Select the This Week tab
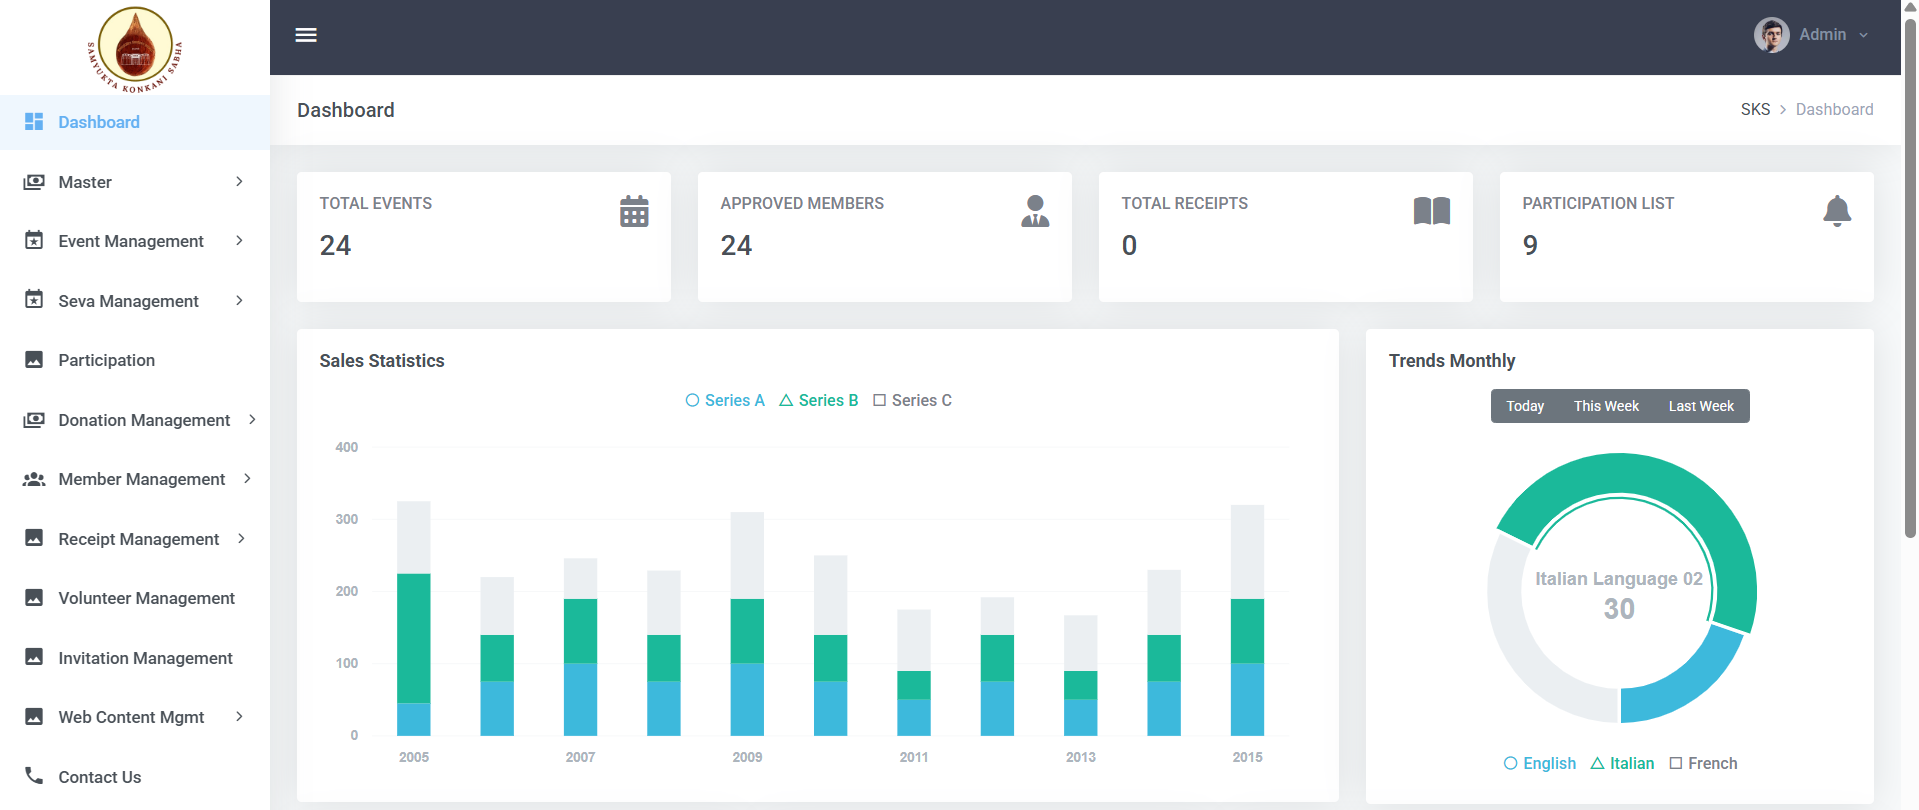 (x=1606, y=406)
